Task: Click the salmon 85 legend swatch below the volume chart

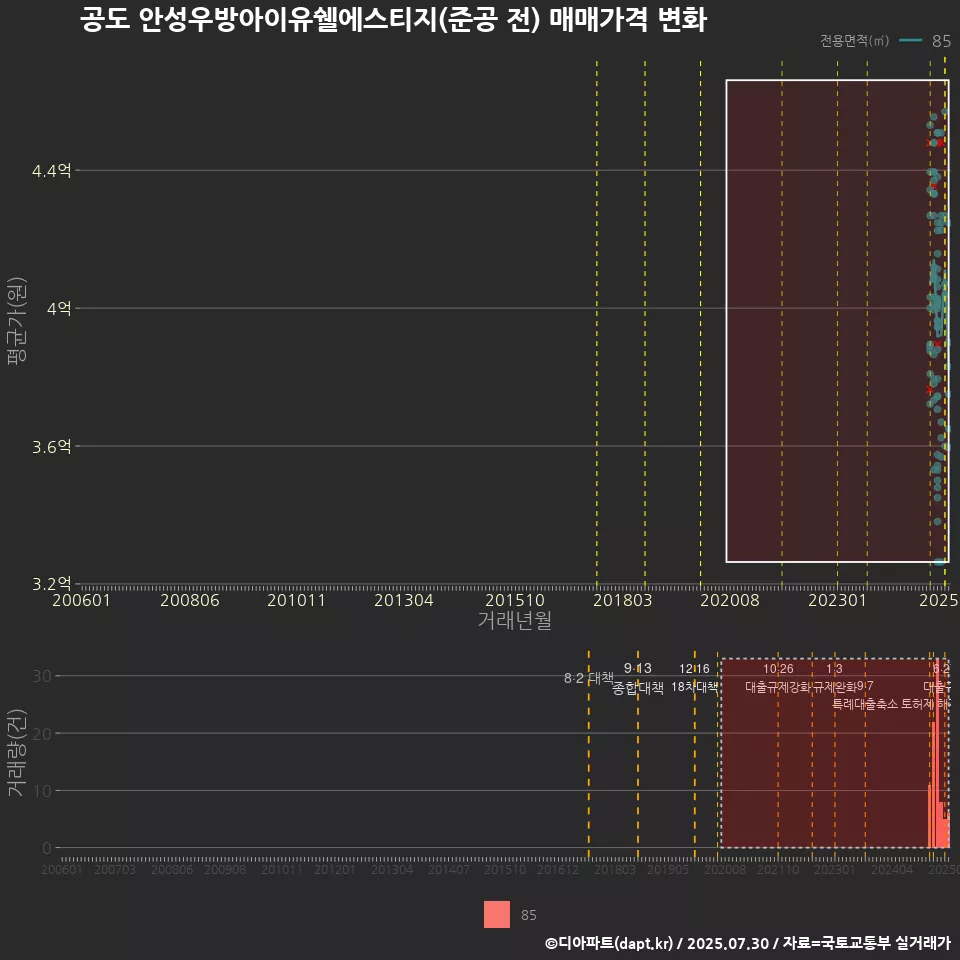Action: tap(497, 914)
